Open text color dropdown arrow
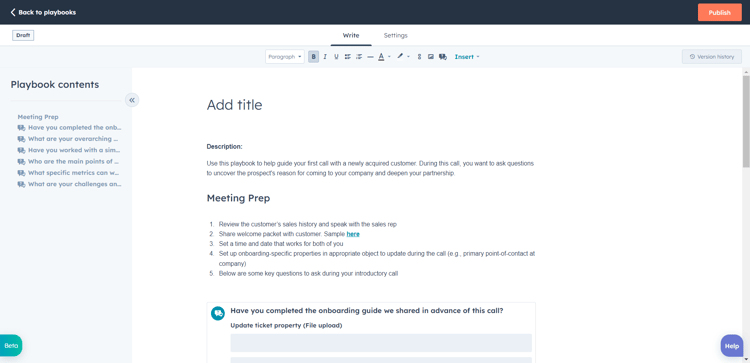The height and width of the screenshot is (363, 750). pos(389,56)
